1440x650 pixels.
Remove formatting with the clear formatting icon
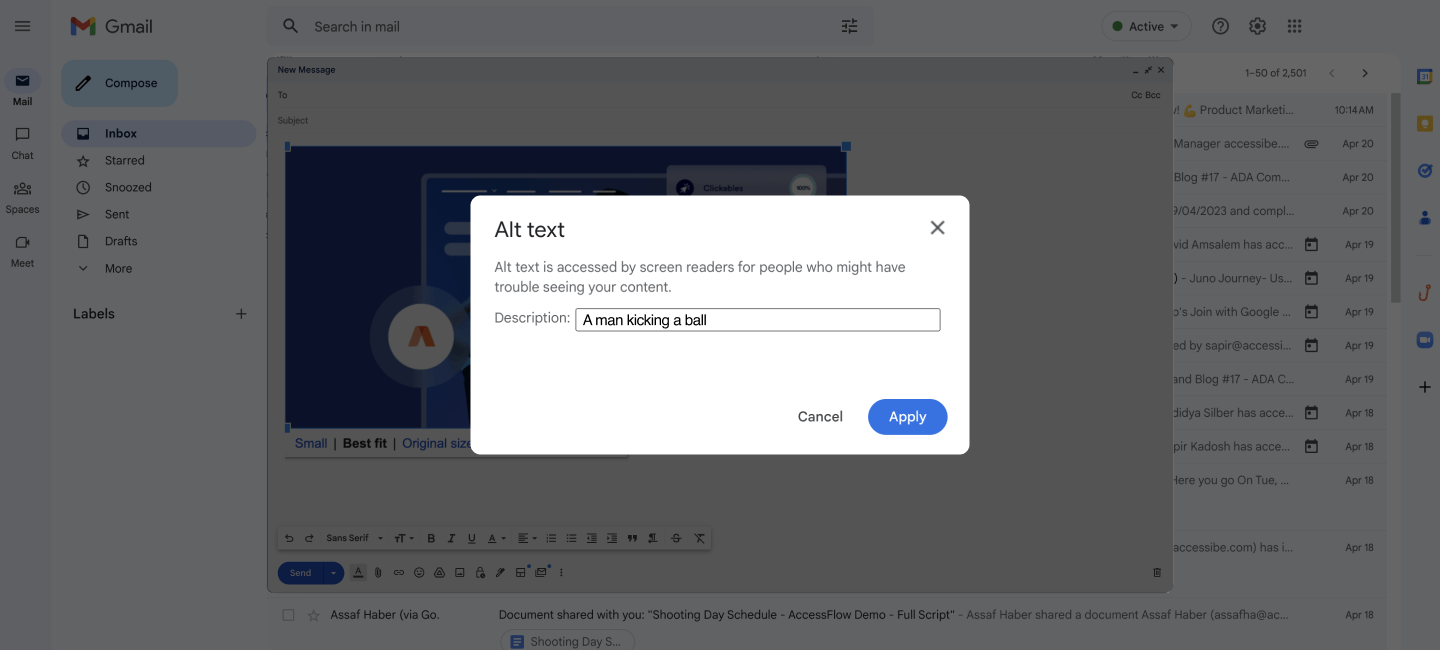coord(699,537)
